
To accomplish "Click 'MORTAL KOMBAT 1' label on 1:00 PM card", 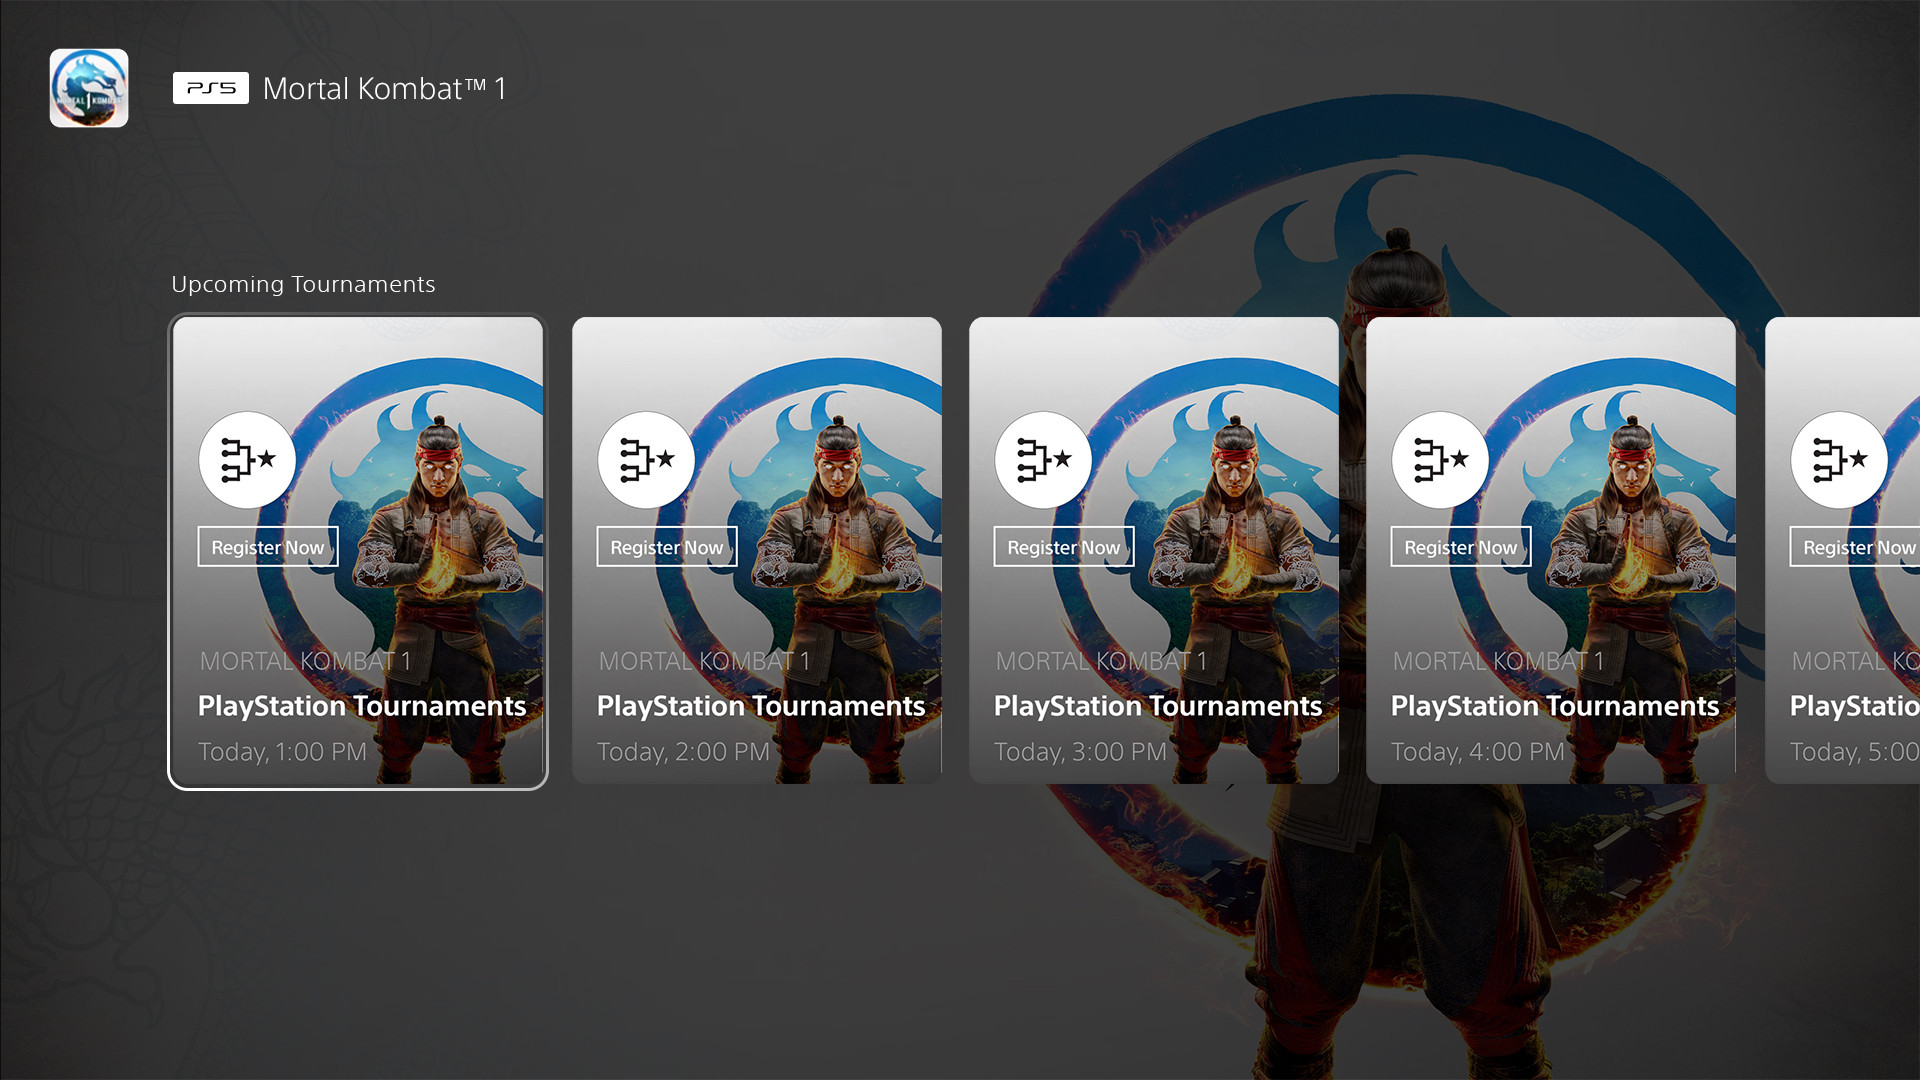I will click(306, 661).
